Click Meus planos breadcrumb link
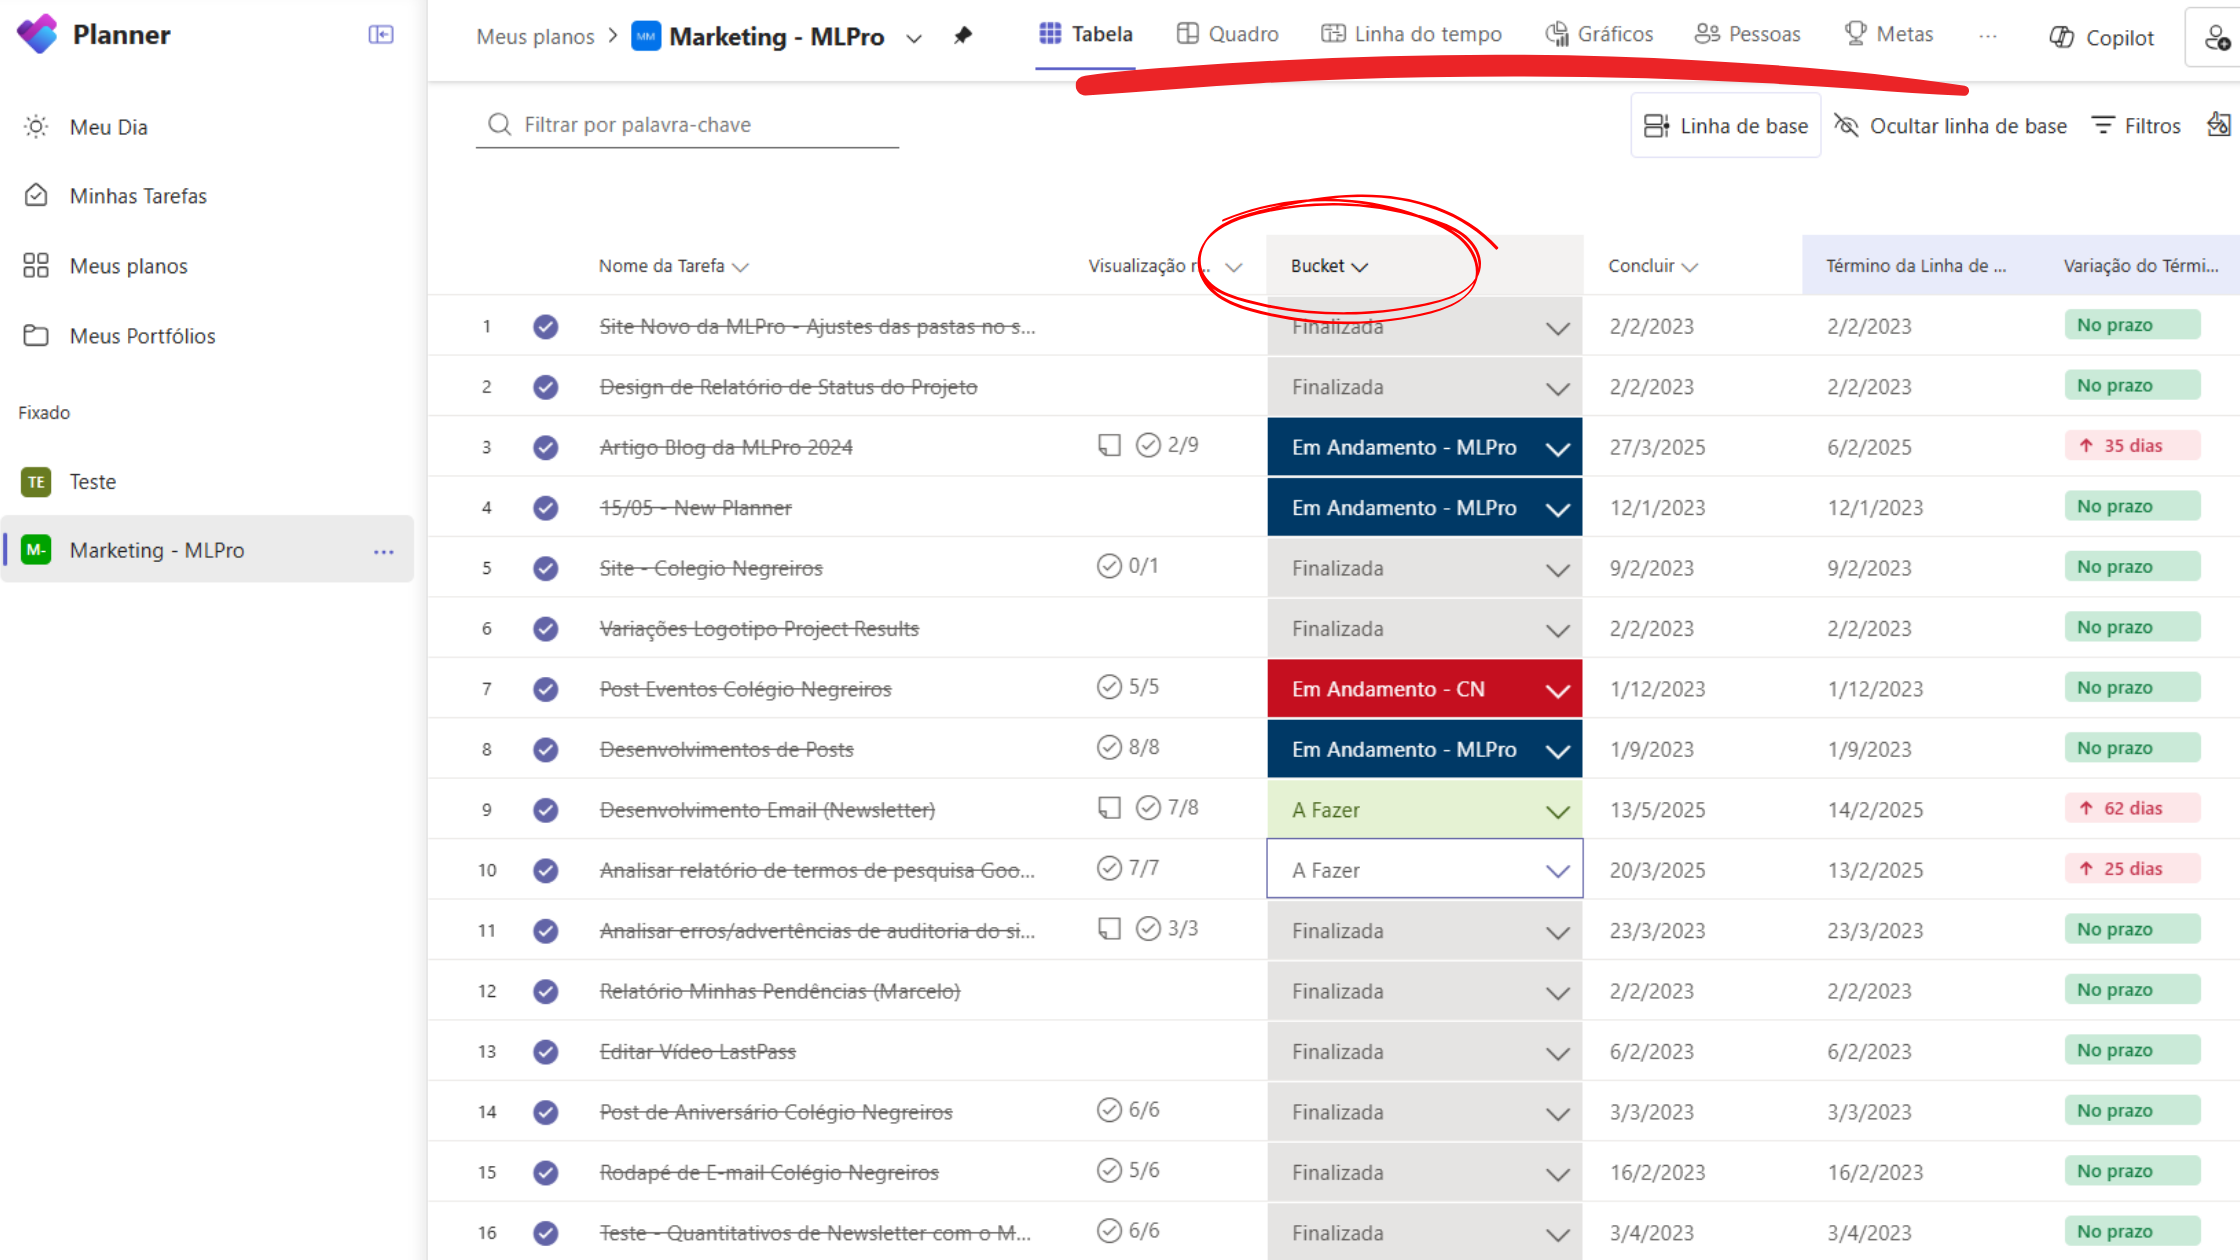Viewport: 2240px width, 1260px height. 535,37
